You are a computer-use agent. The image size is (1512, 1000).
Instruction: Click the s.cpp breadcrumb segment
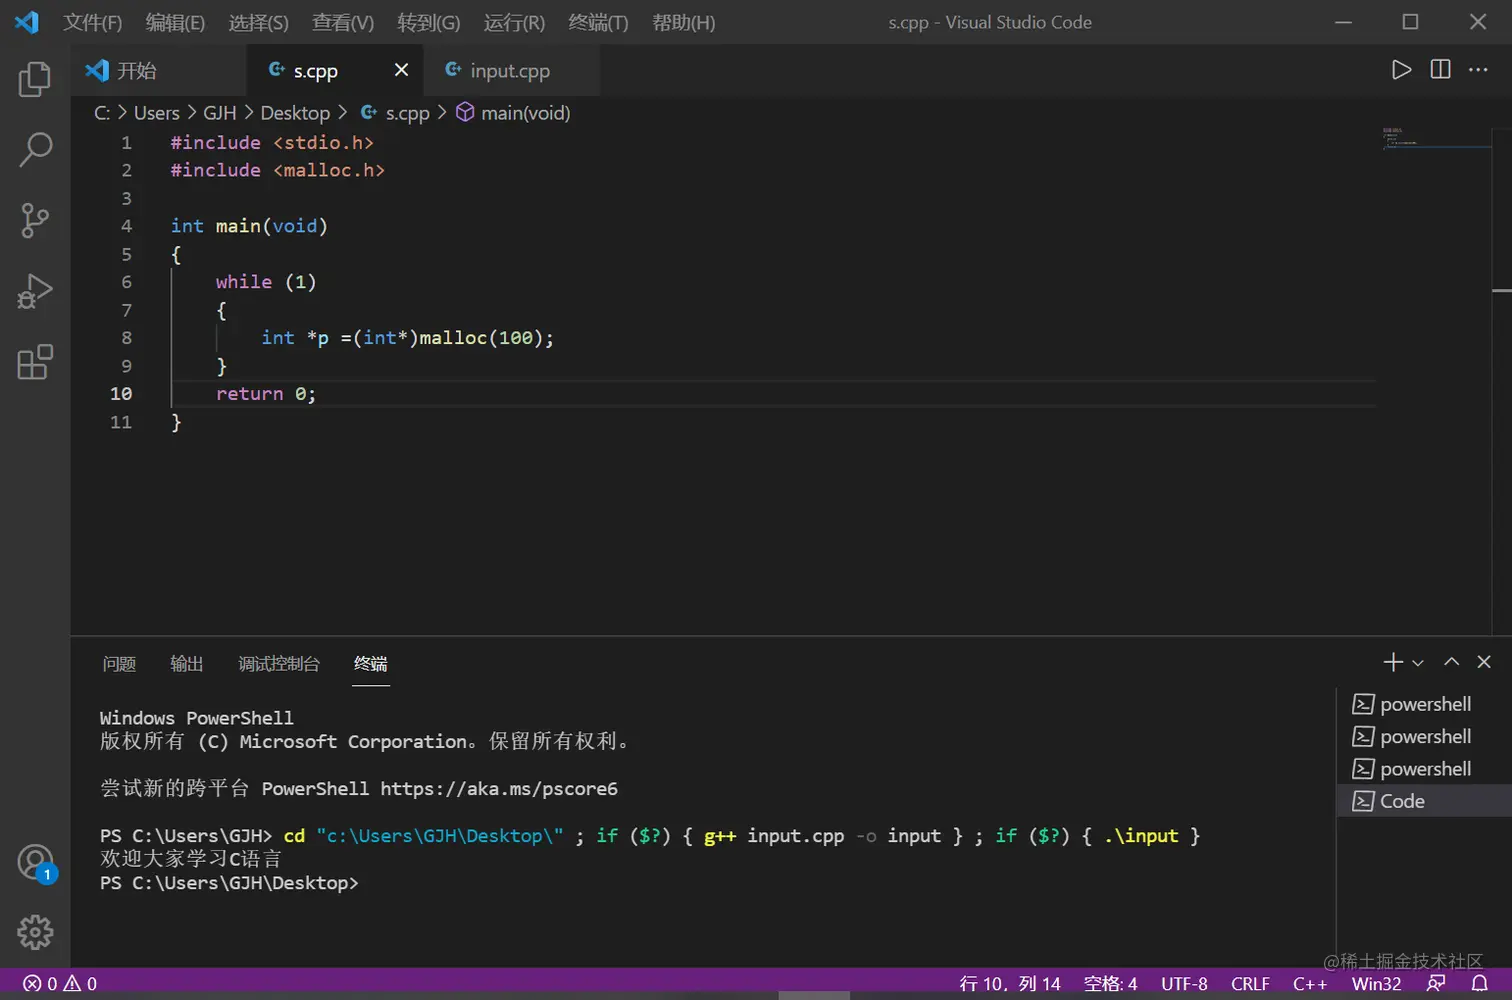[395, 113]
